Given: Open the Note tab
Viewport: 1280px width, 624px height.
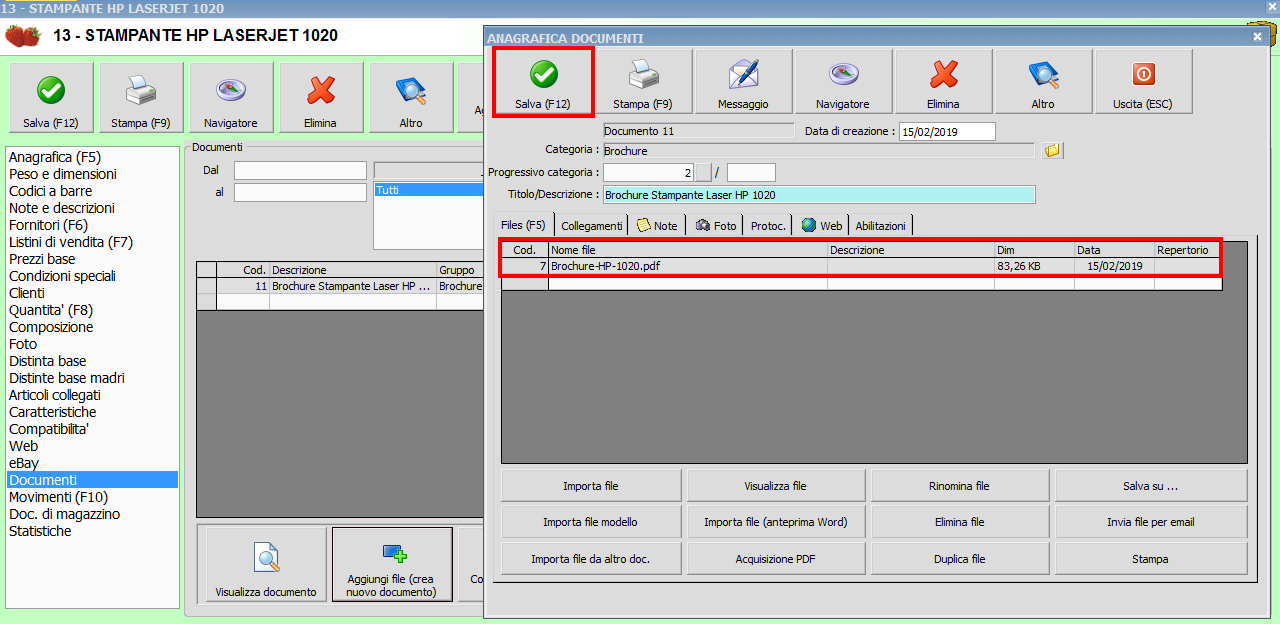Looking at the screenshot, I should click(x=657, y=226).
